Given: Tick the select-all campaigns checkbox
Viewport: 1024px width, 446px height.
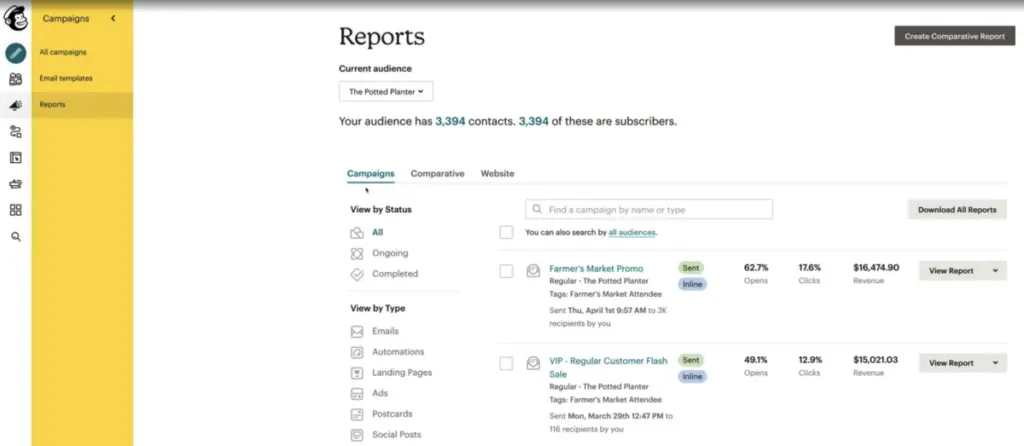Looking at the screenshot, I should (x=506, y=232).
